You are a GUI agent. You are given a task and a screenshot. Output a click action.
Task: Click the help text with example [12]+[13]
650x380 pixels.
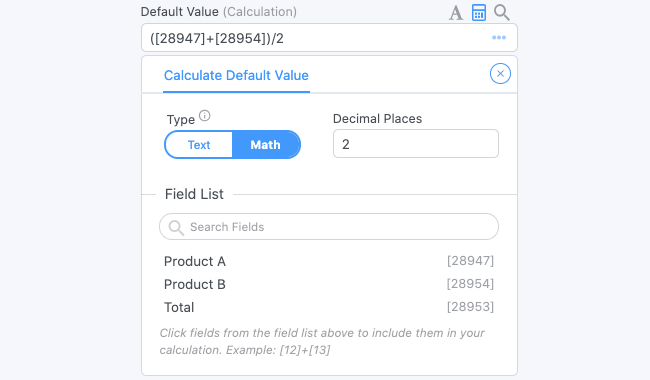(x=322, y=341)
